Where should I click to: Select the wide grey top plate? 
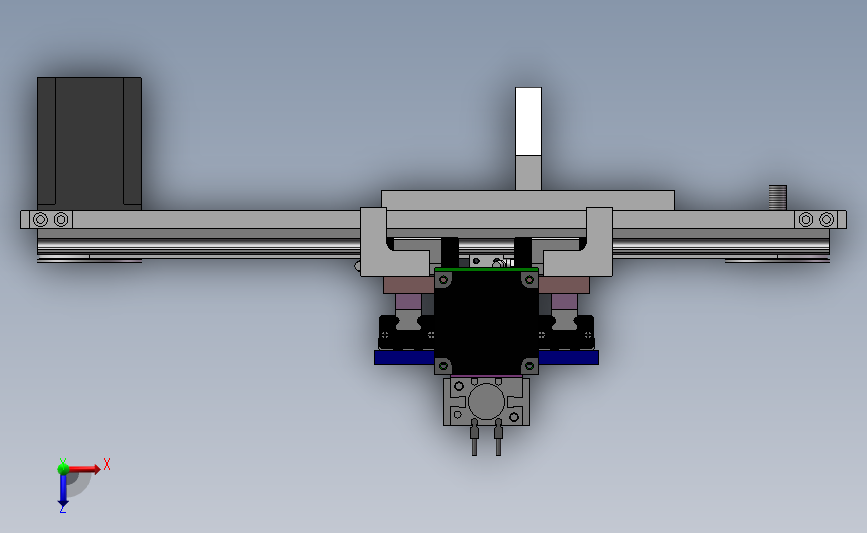coord(527,200)
